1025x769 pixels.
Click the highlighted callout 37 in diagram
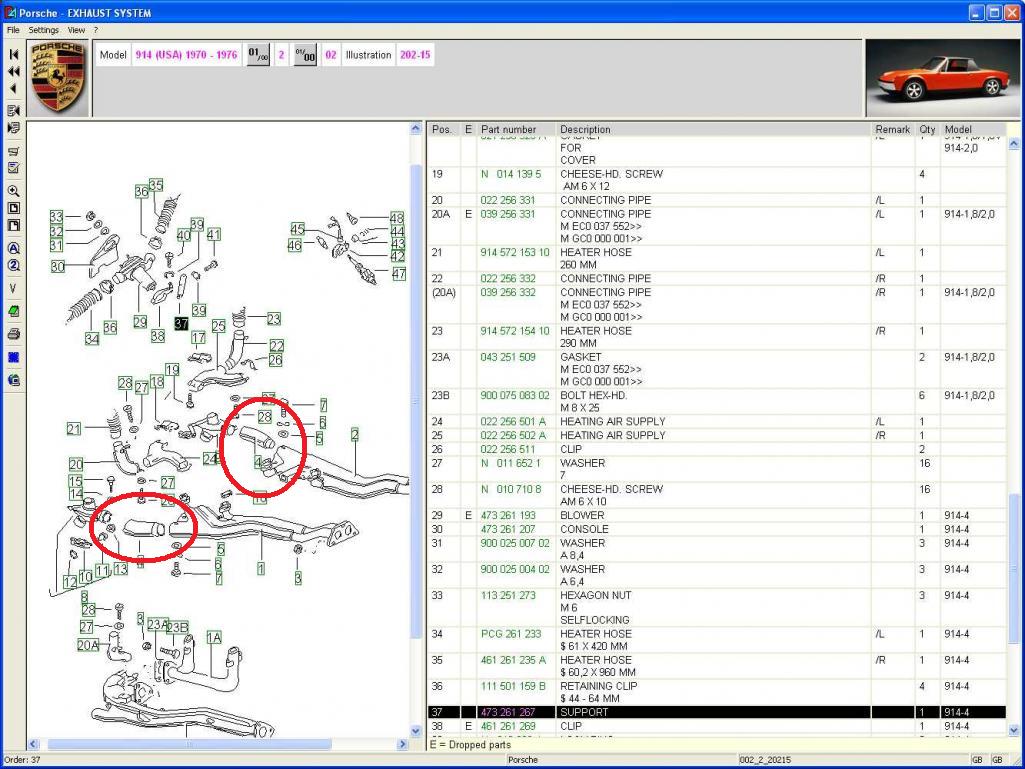pos(182,323)
